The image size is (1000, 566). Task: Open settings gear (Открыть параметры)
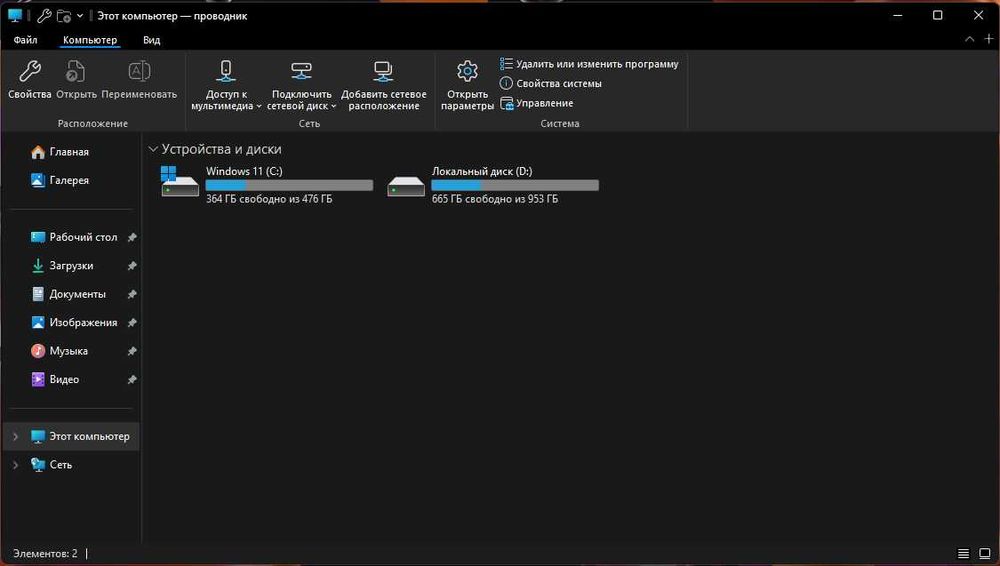pos(467,71)
